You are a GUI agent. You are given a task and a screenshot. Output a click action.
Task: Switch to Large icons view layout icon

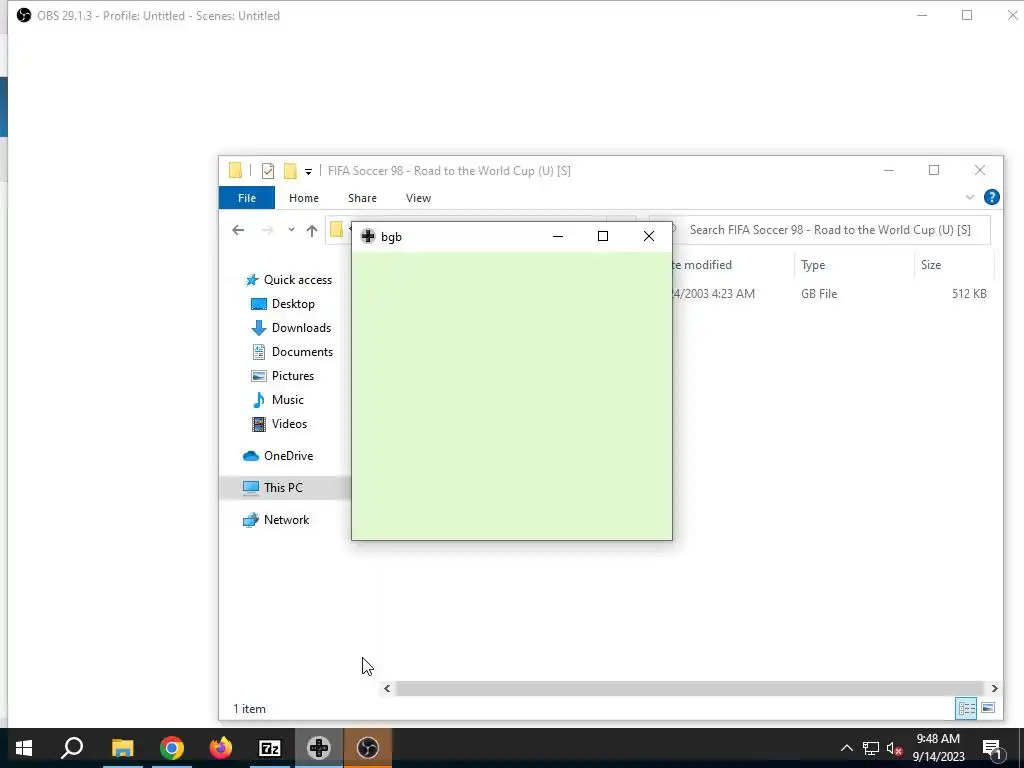click(x=988, y=709)
